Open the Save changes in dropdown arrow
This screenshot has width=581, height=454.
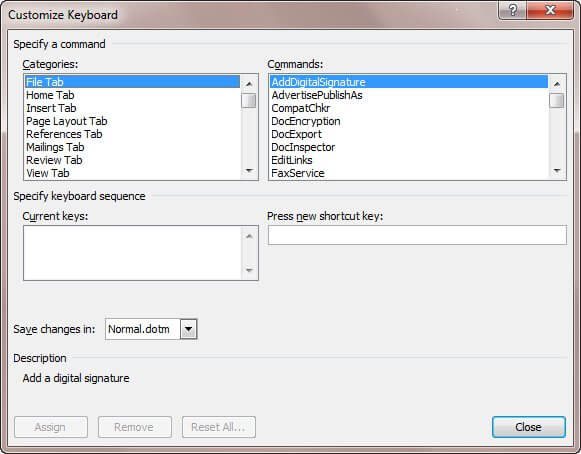tap(189, 329)
